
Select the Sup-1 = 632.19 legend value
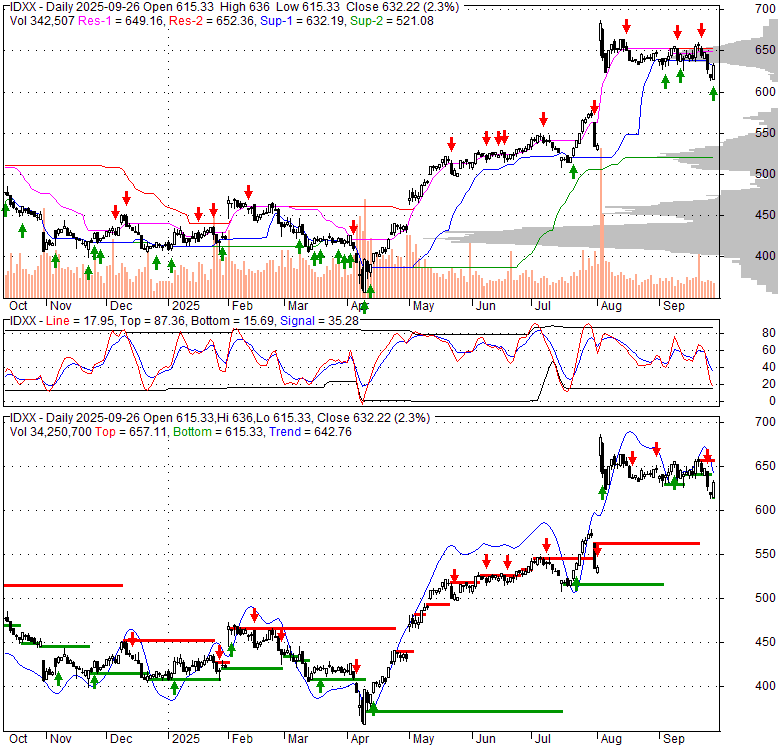[x=302, y=21]
